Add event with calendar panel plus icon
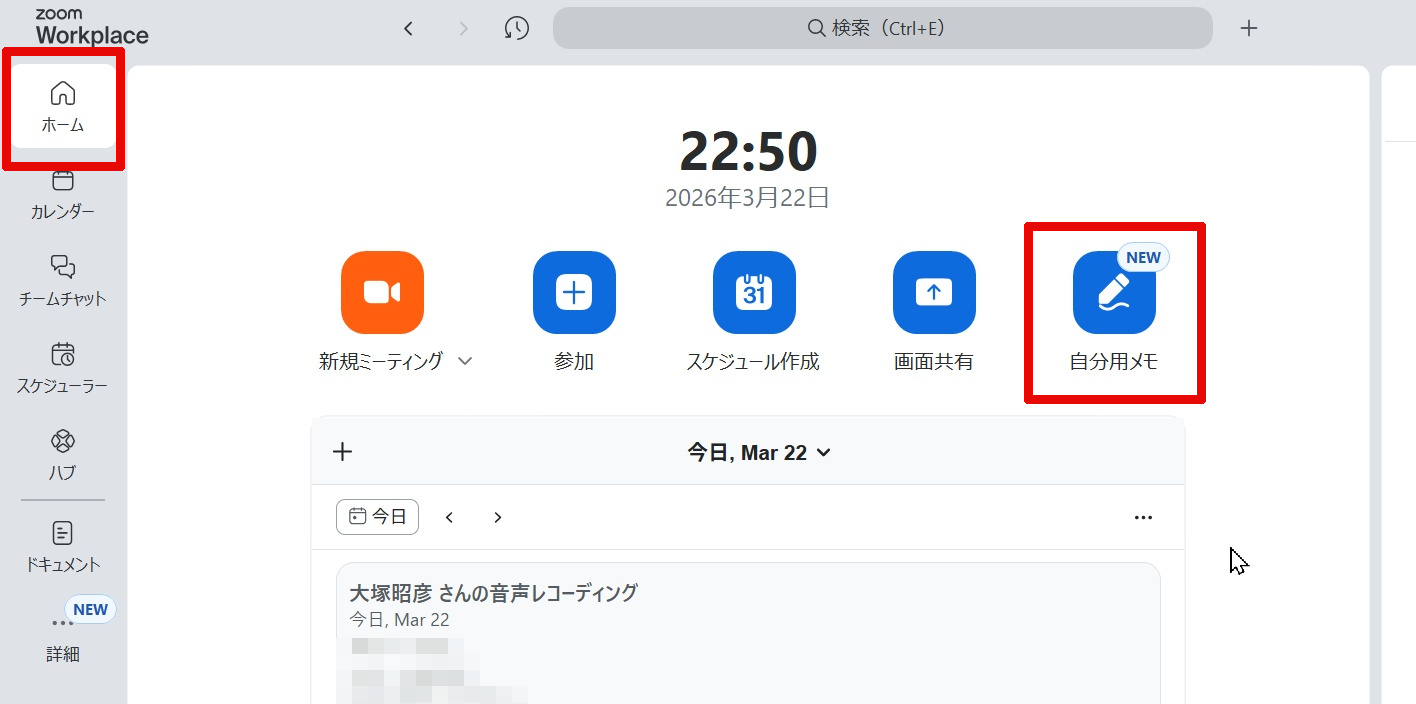The width and height of the screenshot is (1416, 704). pos(343,452)
